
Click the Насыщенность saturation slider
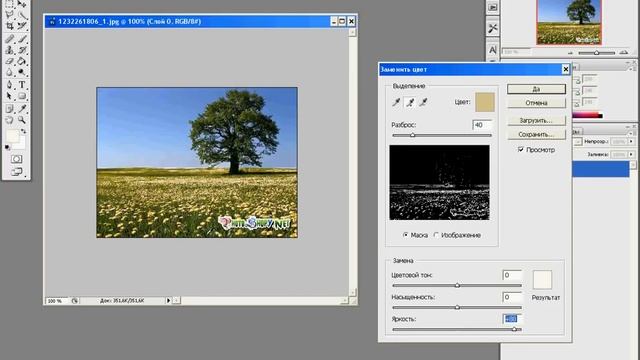[457, 307]
